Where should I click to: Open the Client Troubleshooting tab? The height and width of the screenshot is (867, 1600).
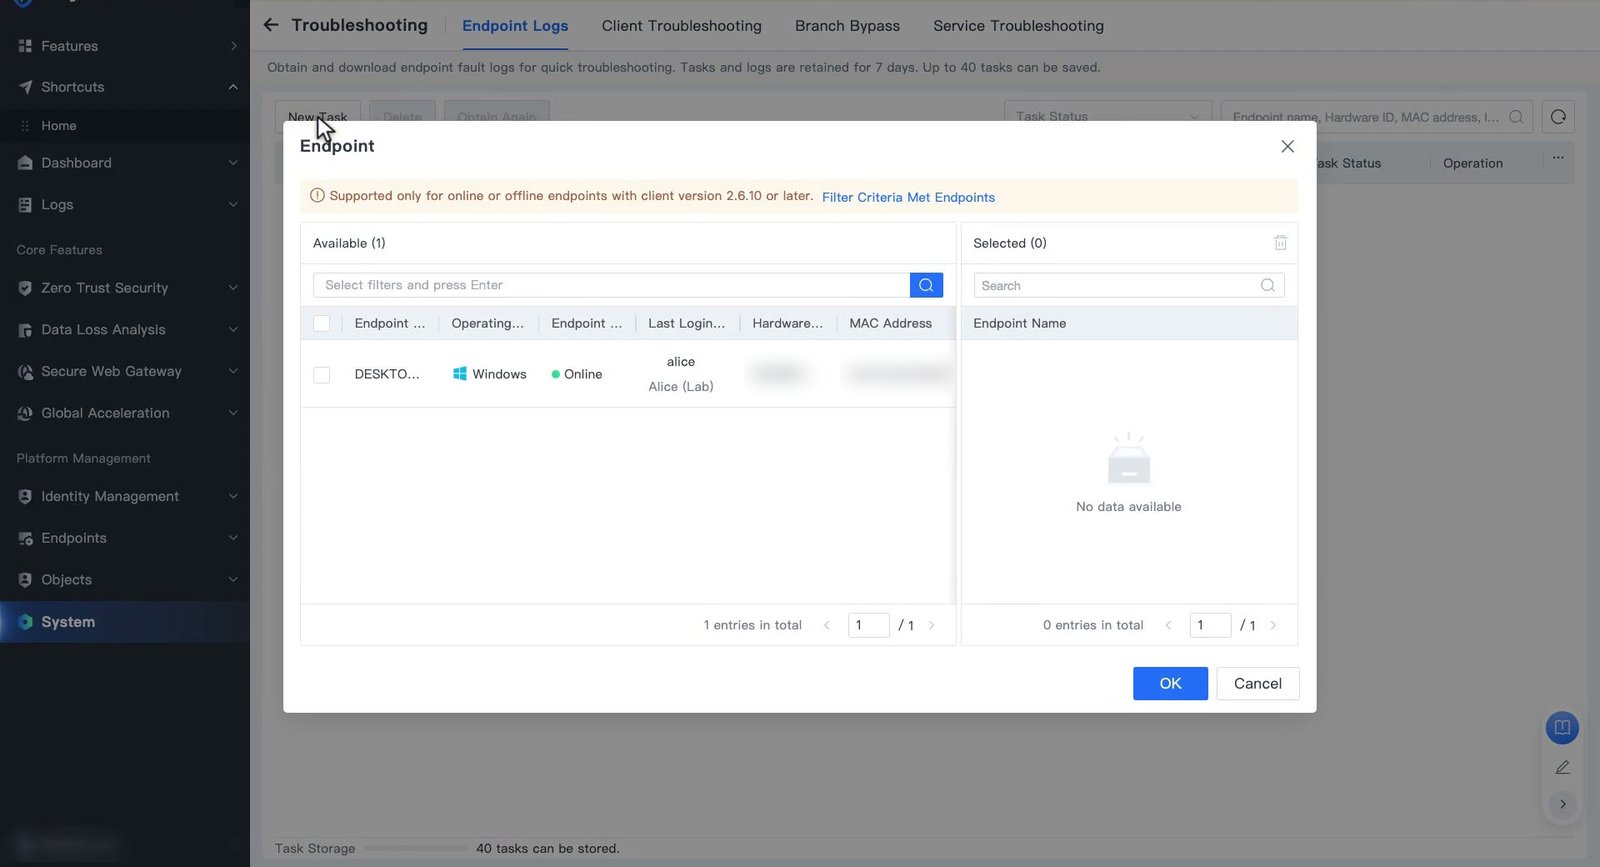pos(682,26)
